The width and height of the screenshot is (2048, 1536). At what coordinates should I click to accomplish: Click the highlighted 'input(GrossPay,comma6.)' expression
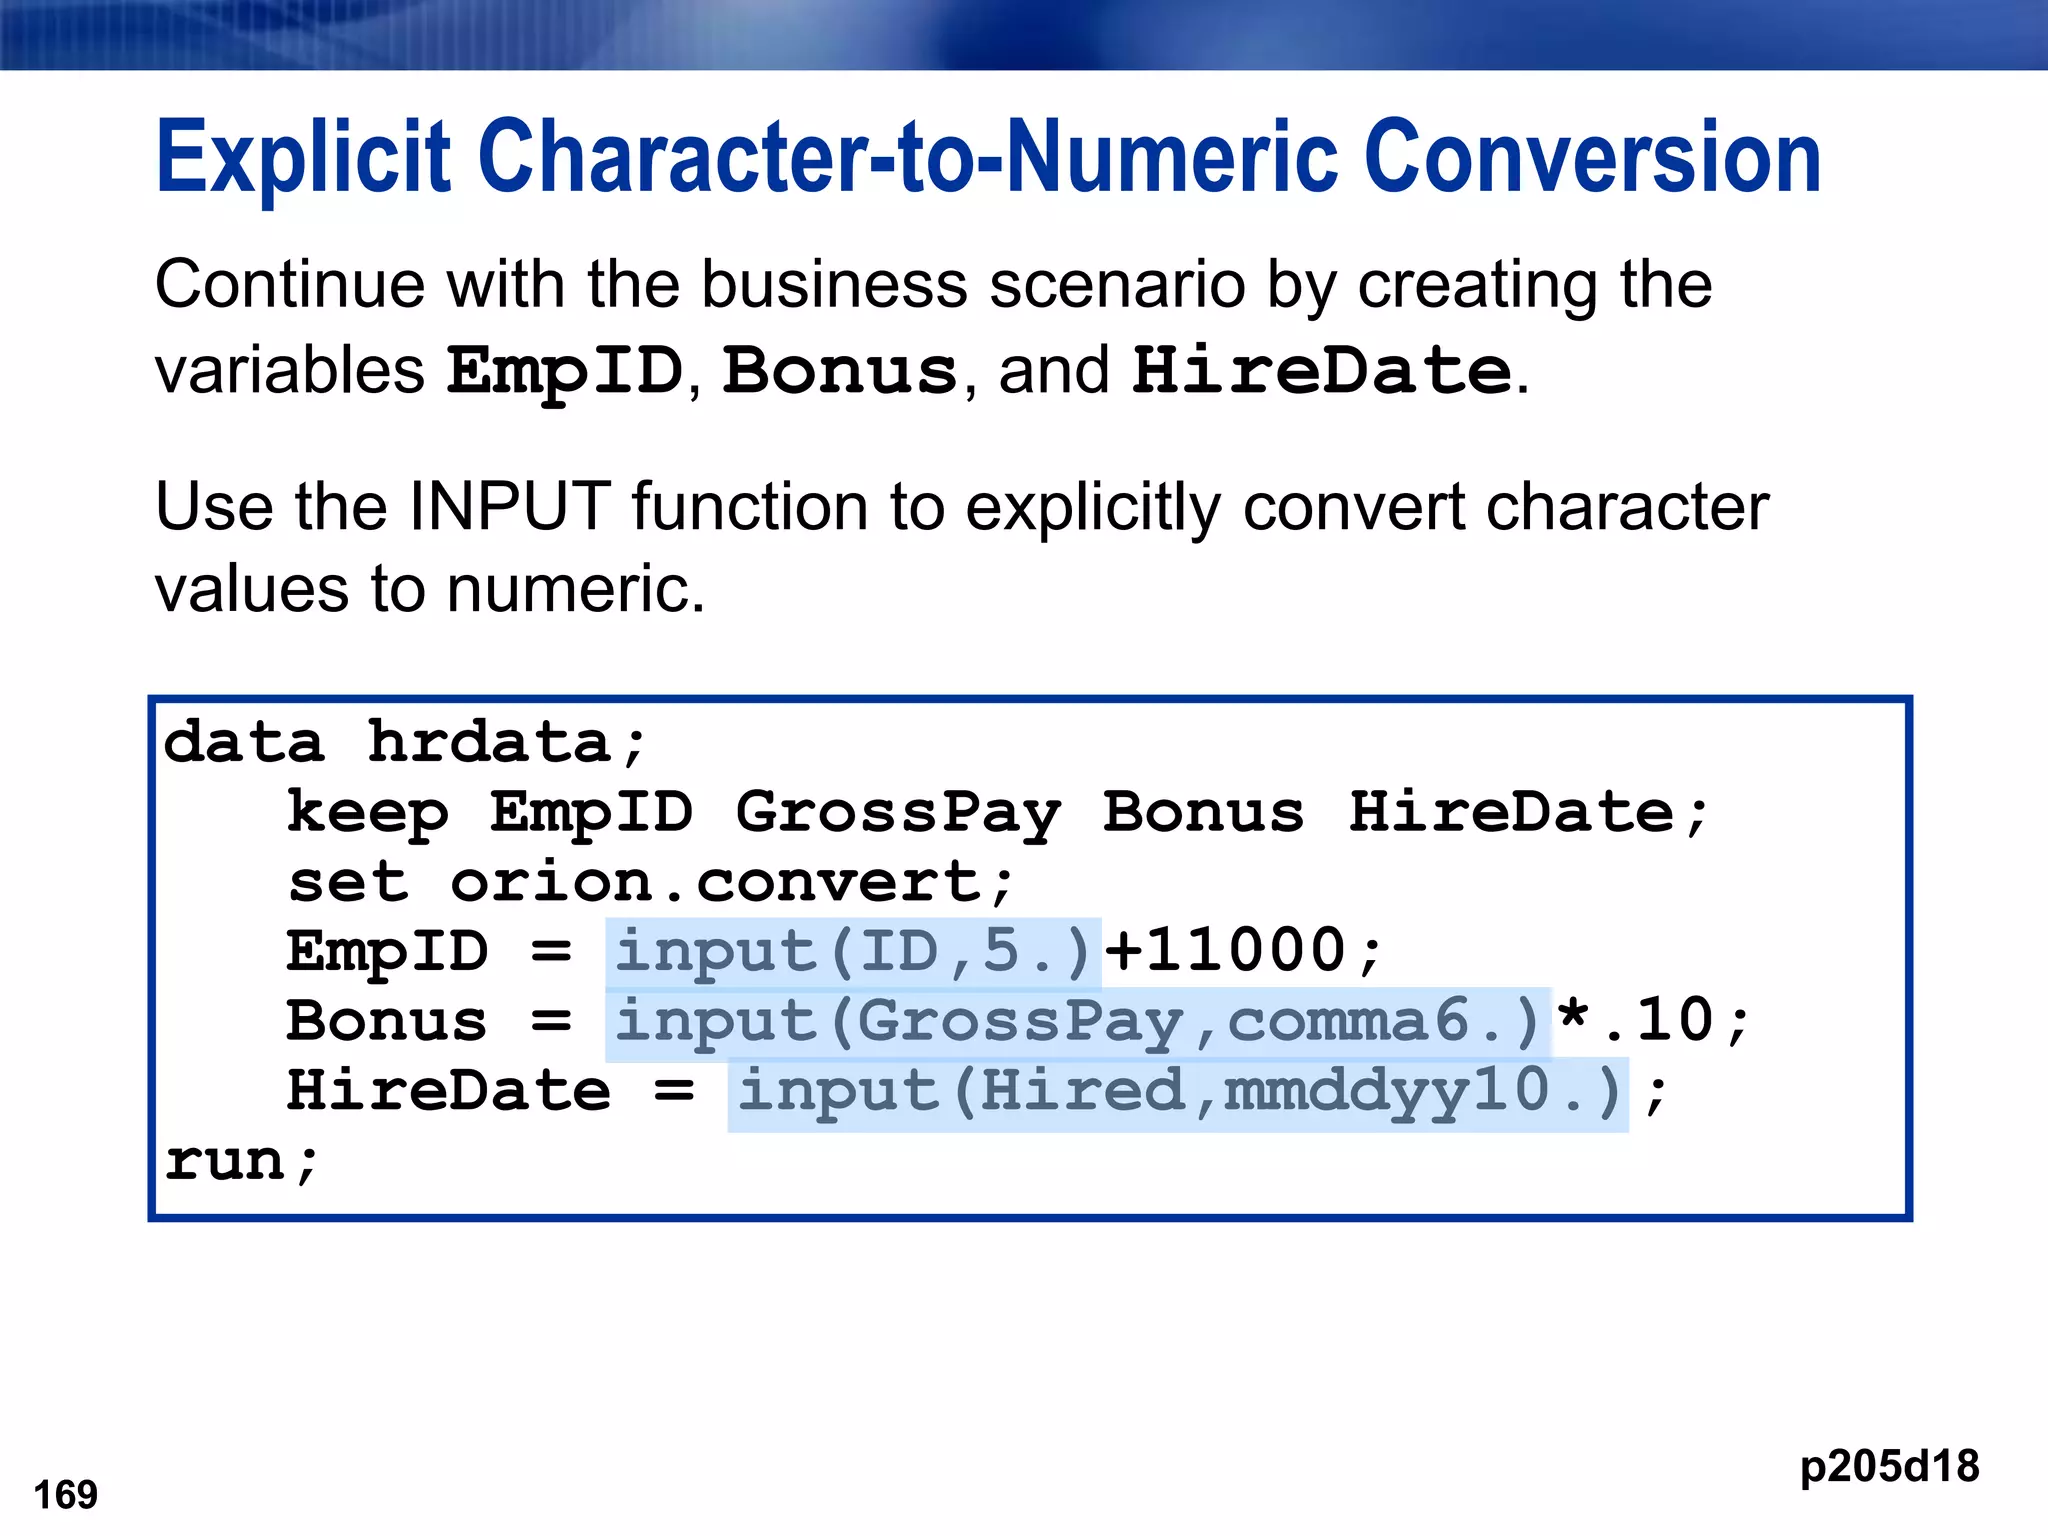coord(1078,1023)
